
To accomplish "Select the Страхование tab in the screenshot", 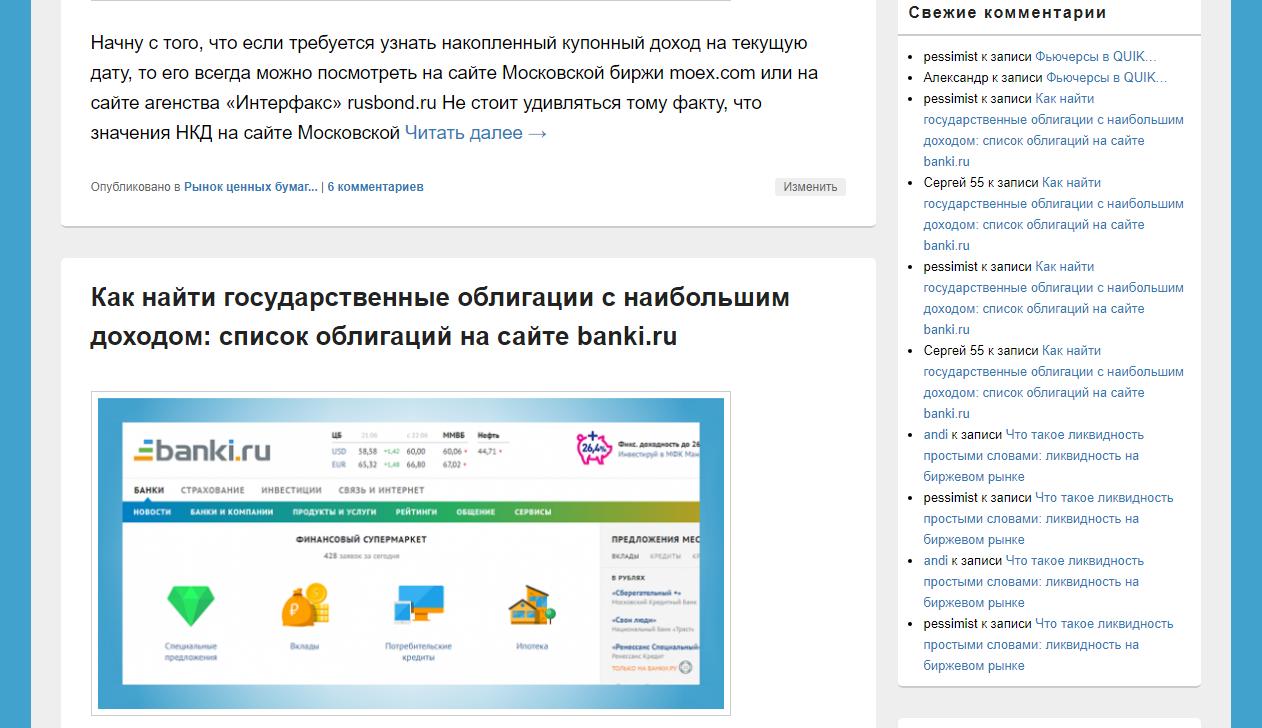I will [x=212, y=490].
